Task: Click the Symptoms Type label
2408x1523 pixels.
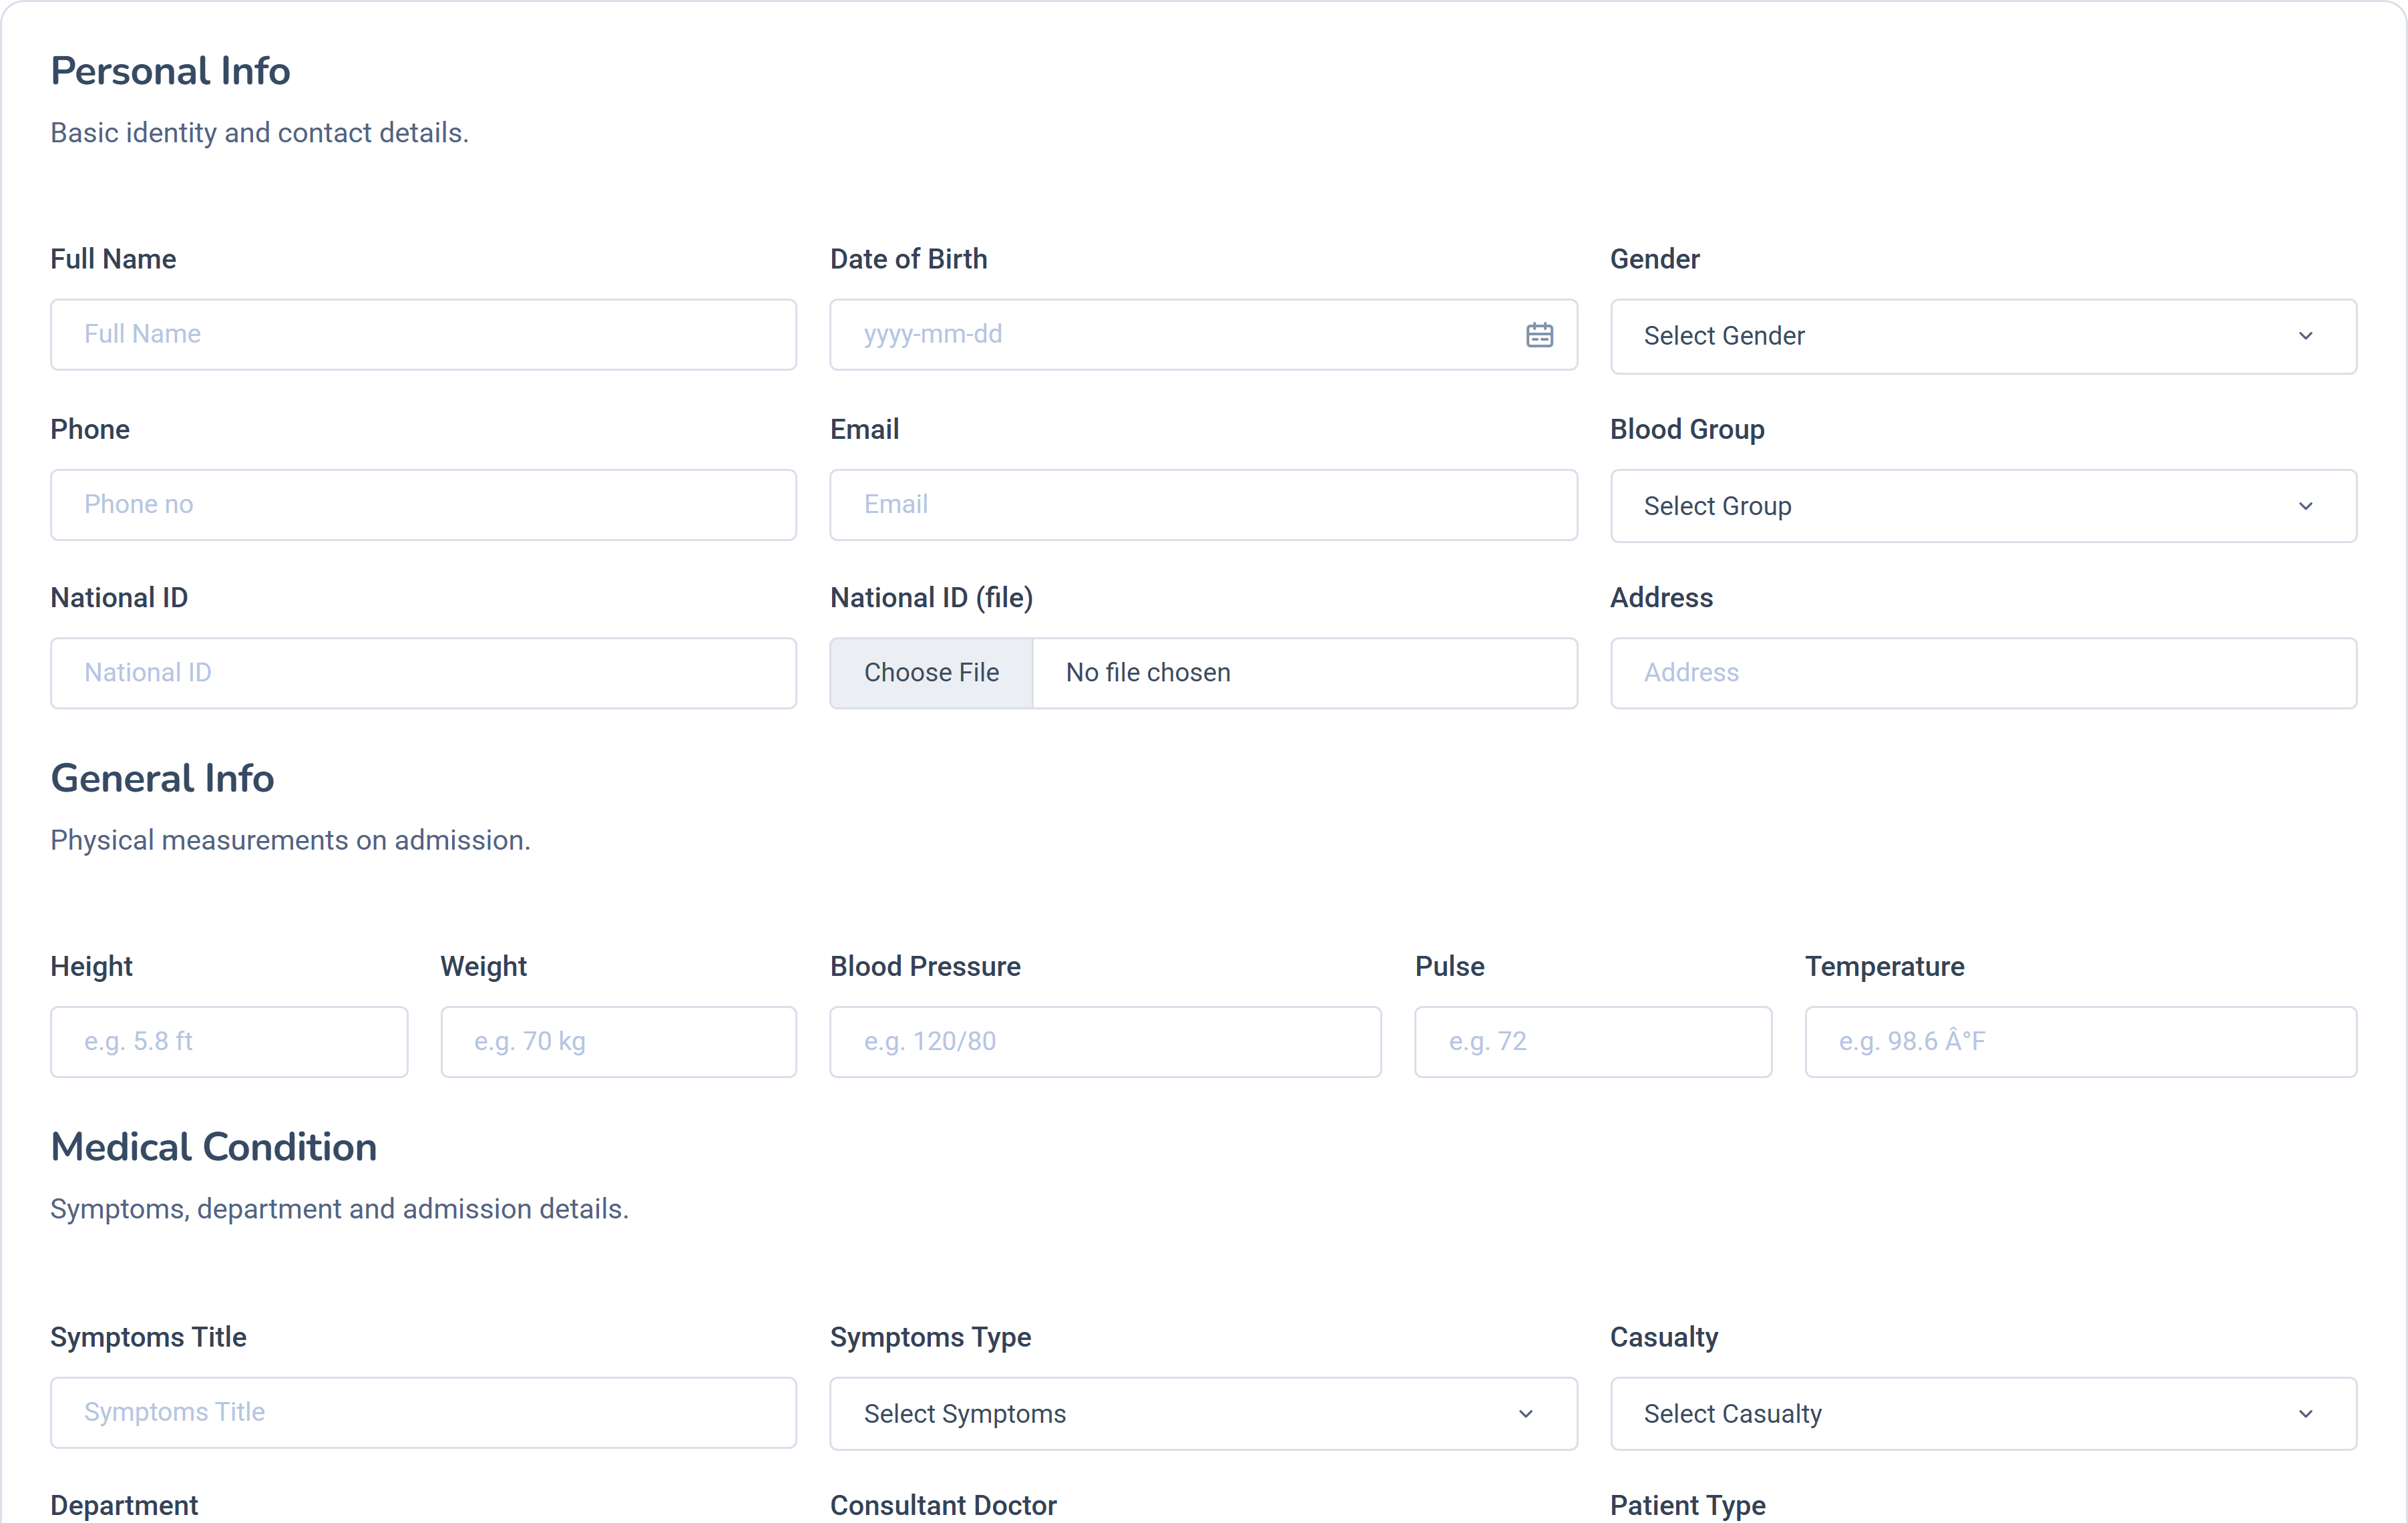Action: click(x=930, y=1338)
